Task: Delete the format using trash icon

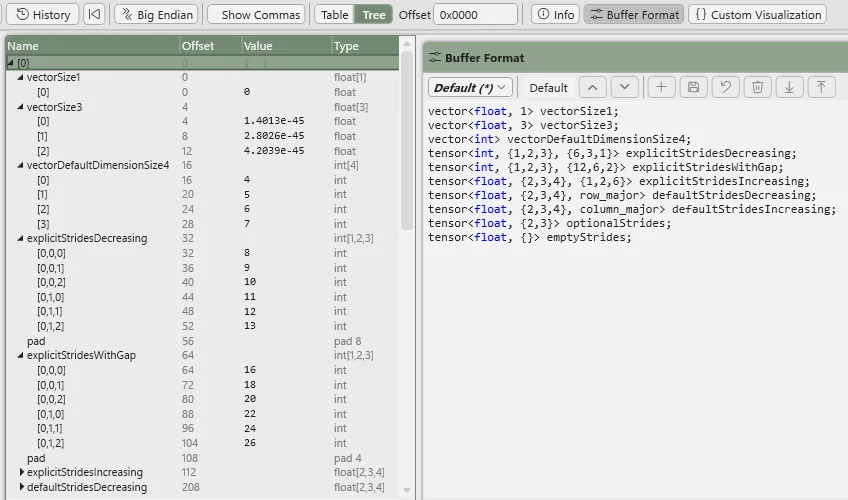Action: coord(757,87)
